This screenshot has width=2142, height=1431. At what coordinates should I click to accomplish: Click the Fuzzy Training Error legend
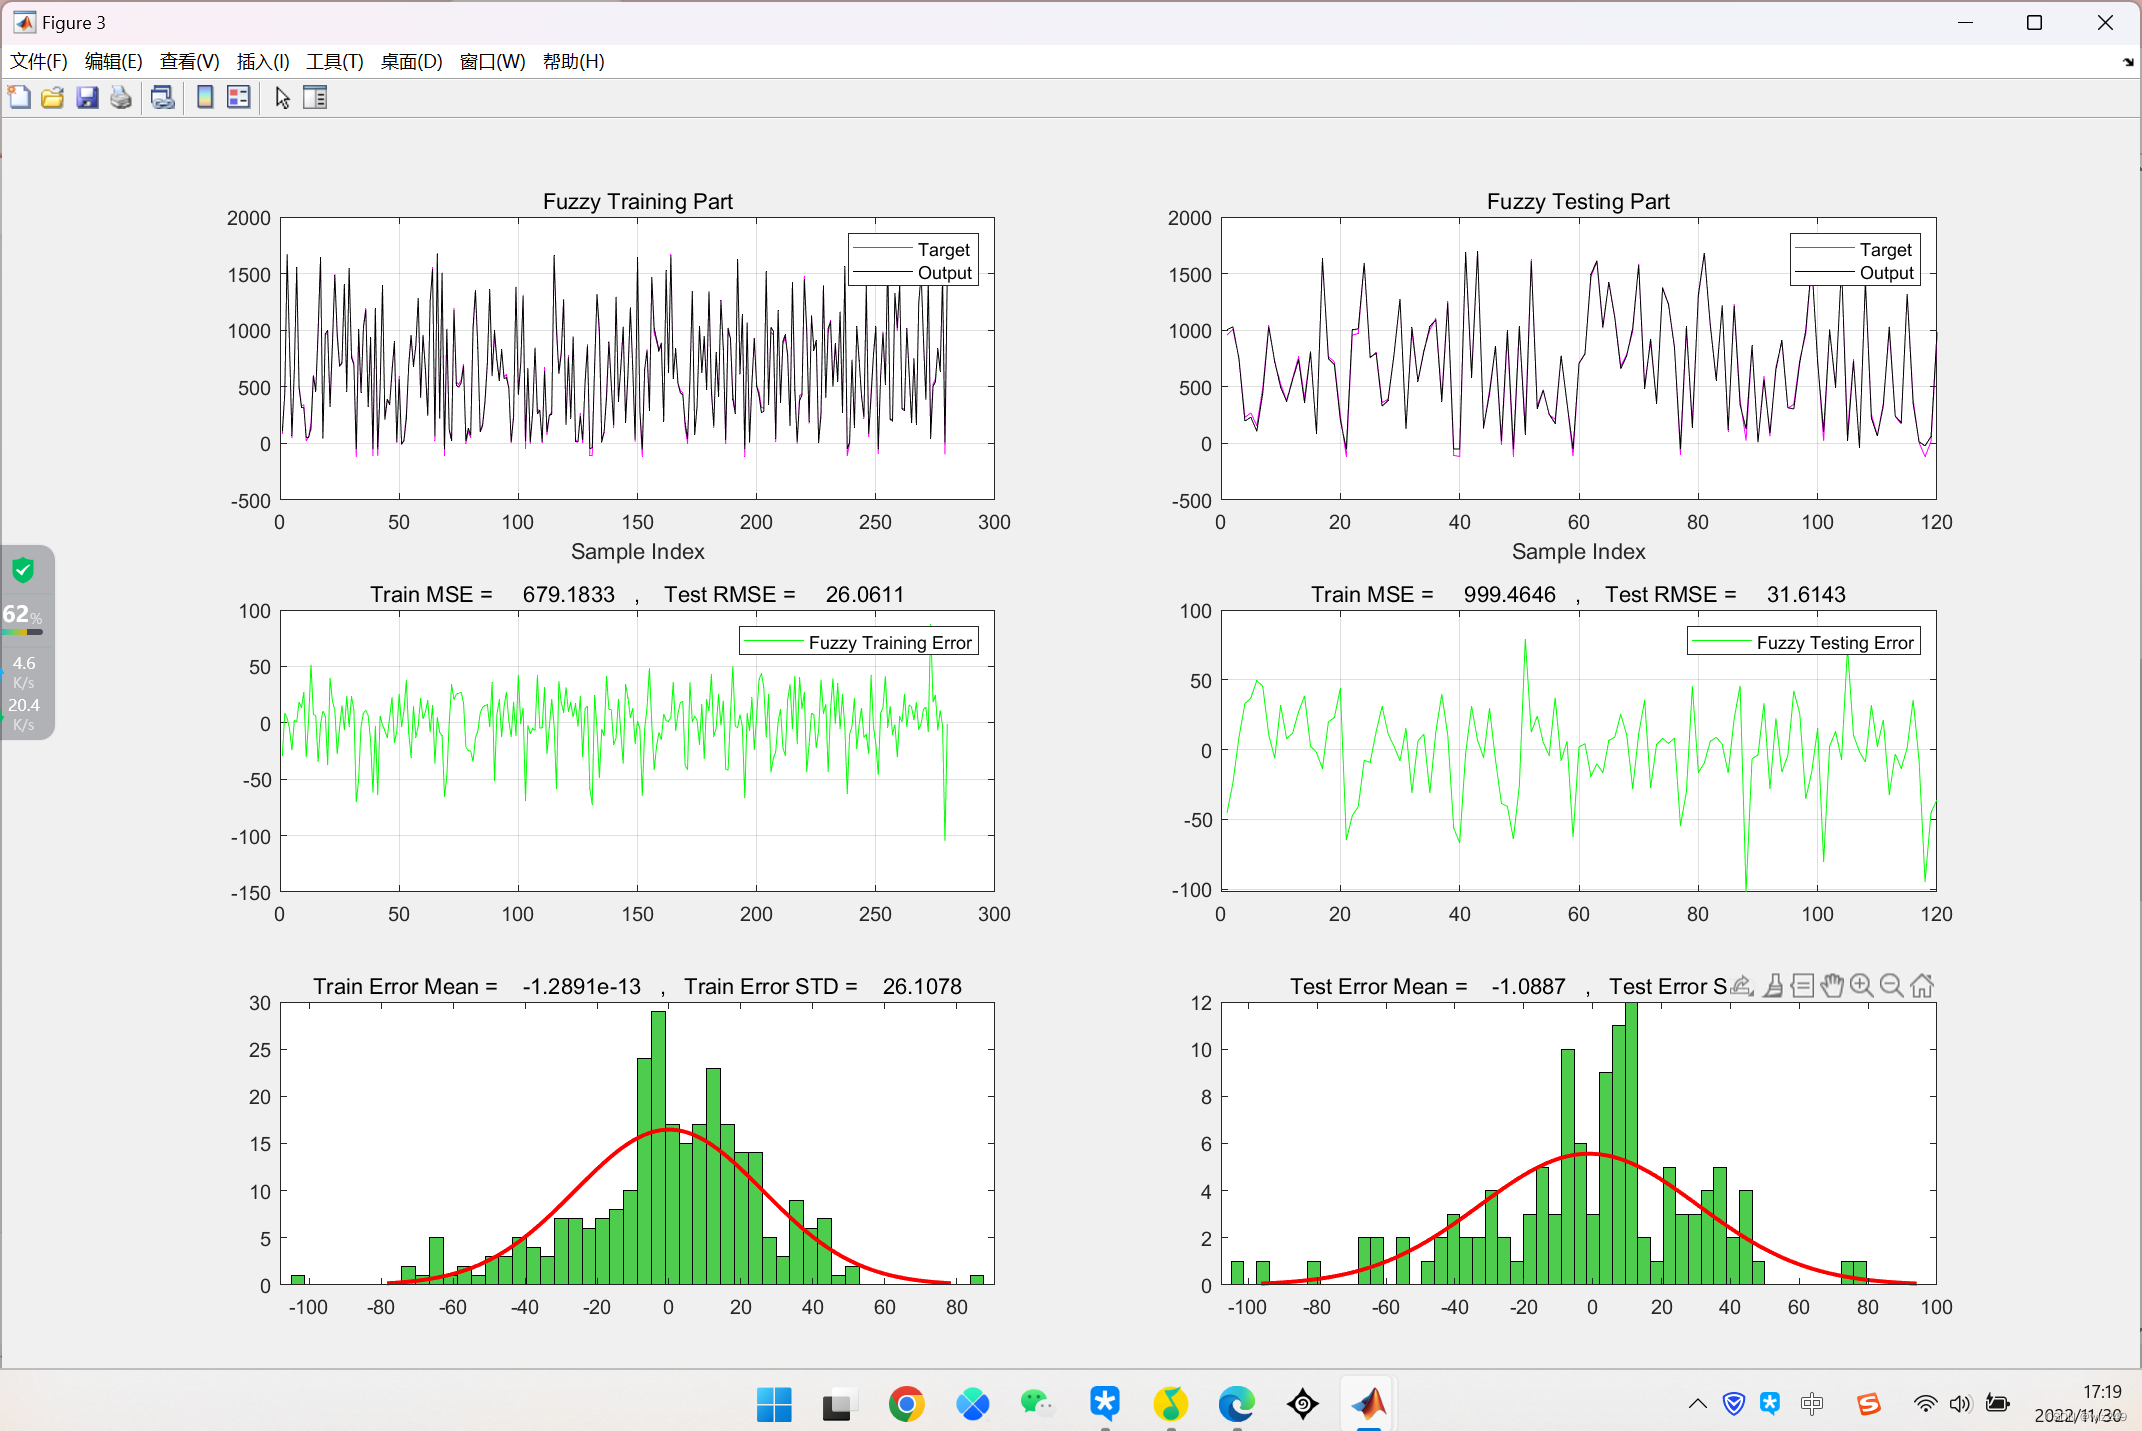tap(858, 642)
